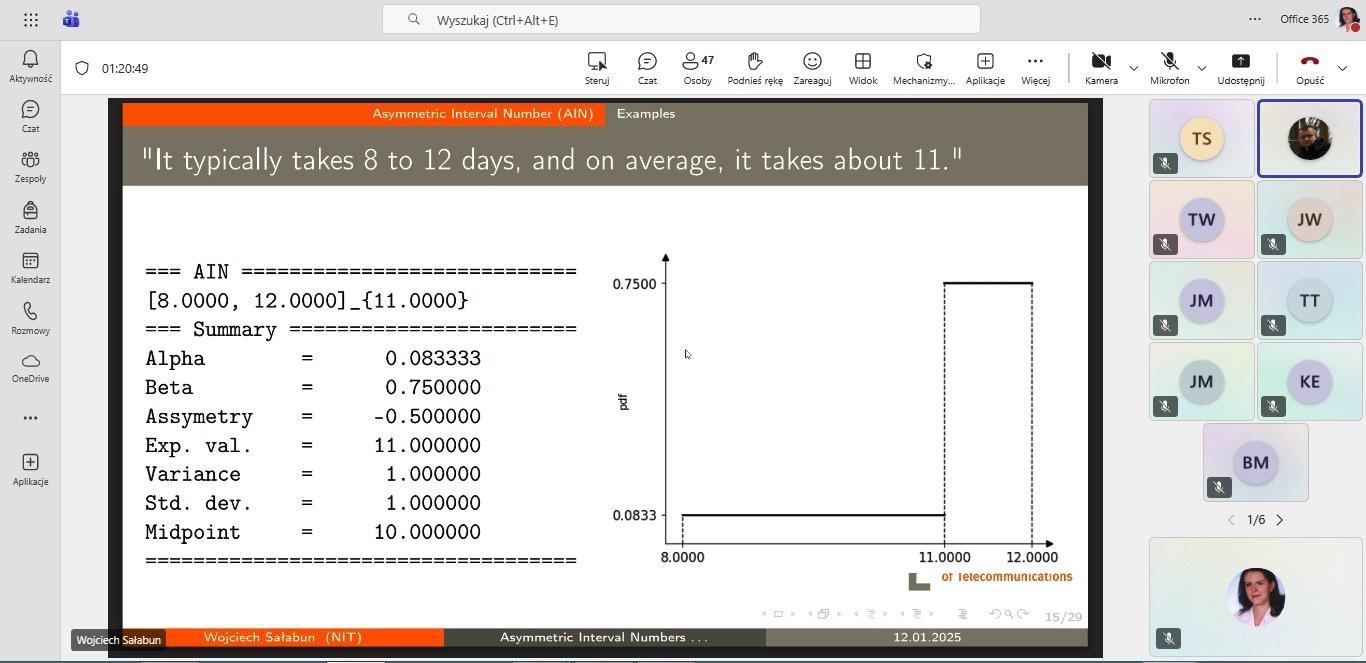Expand the Opuść leave options arrow
The width and height of the screenshot is (1366, 663).
click(x=1342, y=68)
